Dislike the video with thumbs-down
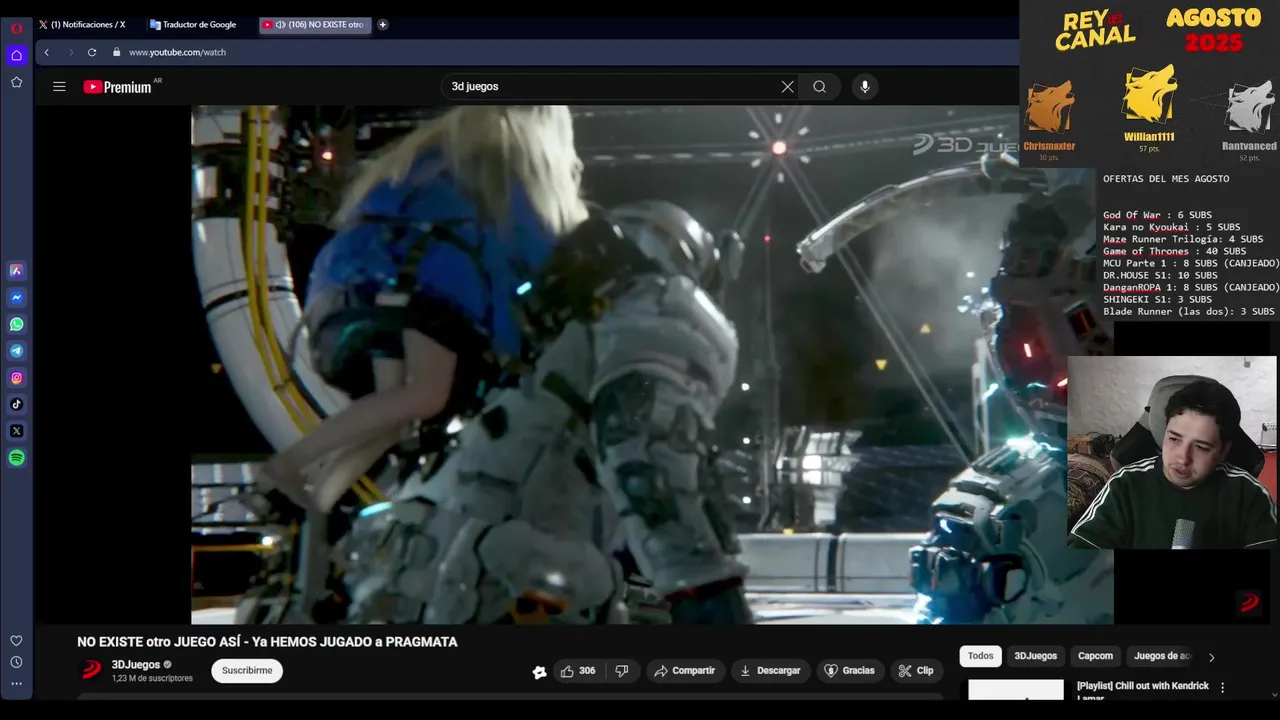1280x720 pixels. [621, 671]
